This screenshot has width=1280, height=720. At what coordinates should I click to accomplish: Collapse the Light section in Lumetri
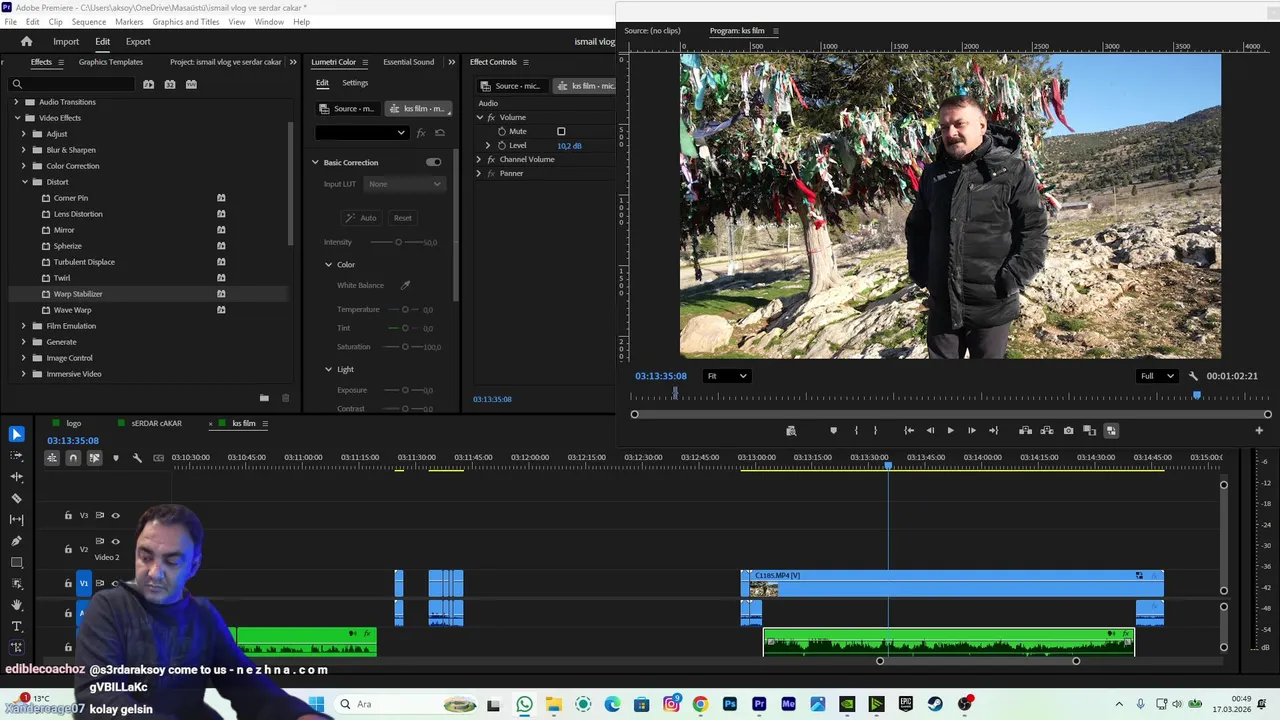328,369
